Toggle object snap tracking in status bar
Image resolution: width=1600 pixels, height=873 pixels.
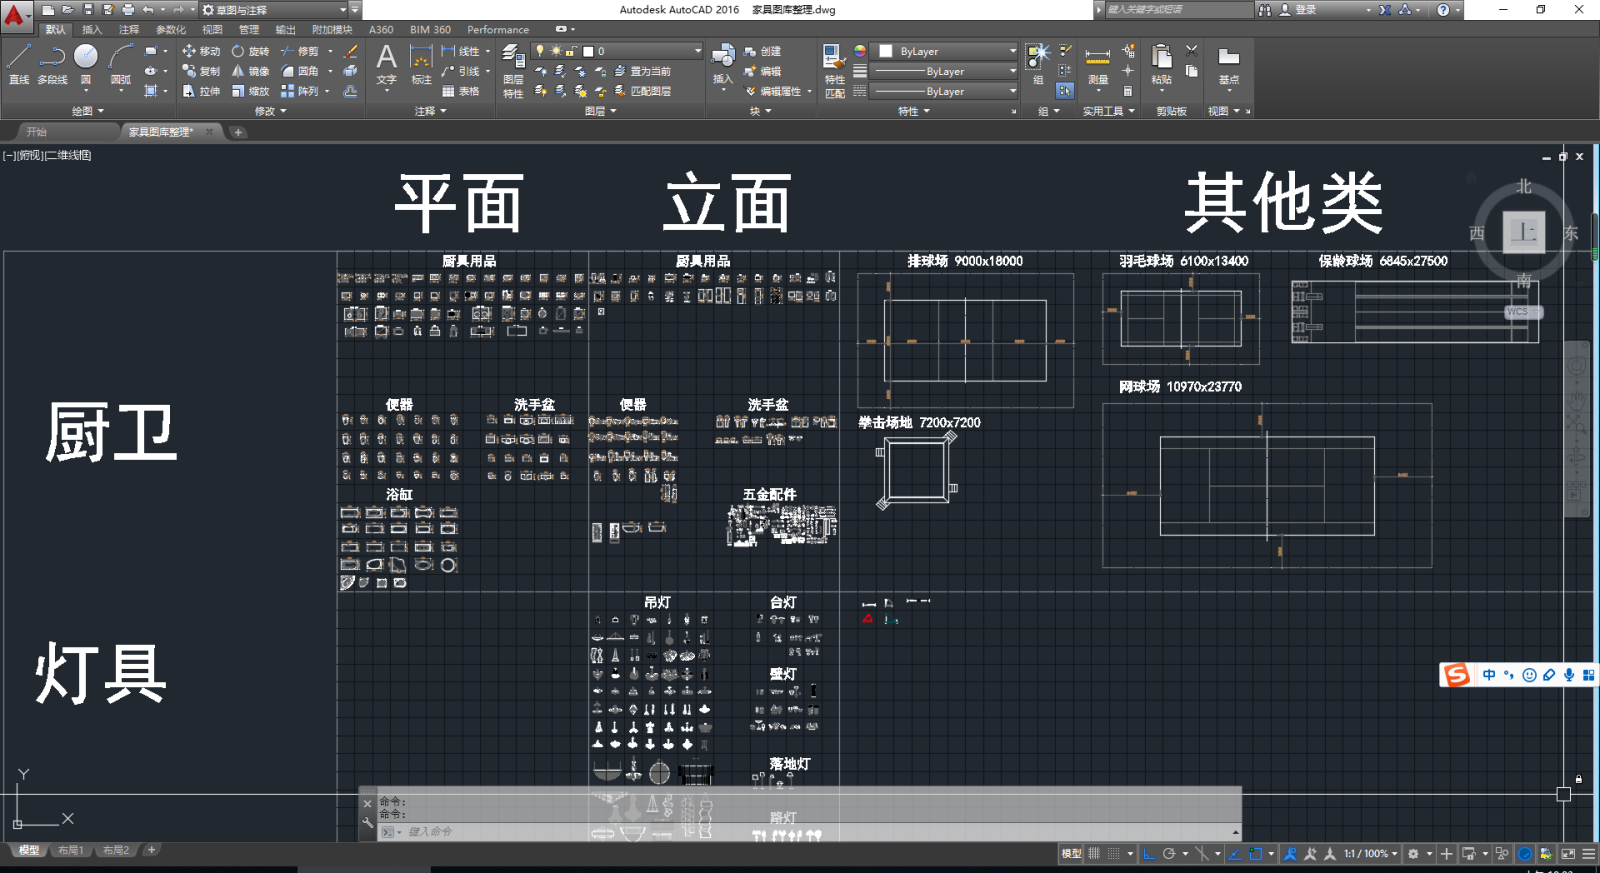(1235, 854)
